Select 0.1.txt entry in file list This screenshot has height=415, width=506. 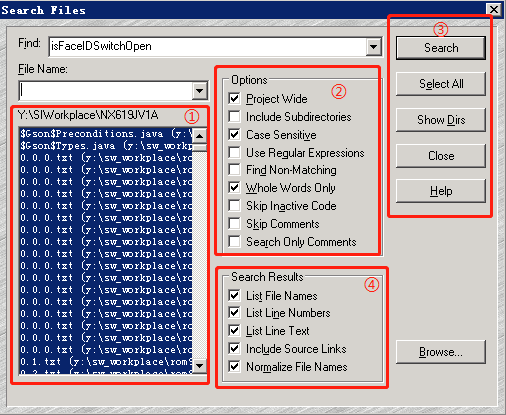(106, 362)
